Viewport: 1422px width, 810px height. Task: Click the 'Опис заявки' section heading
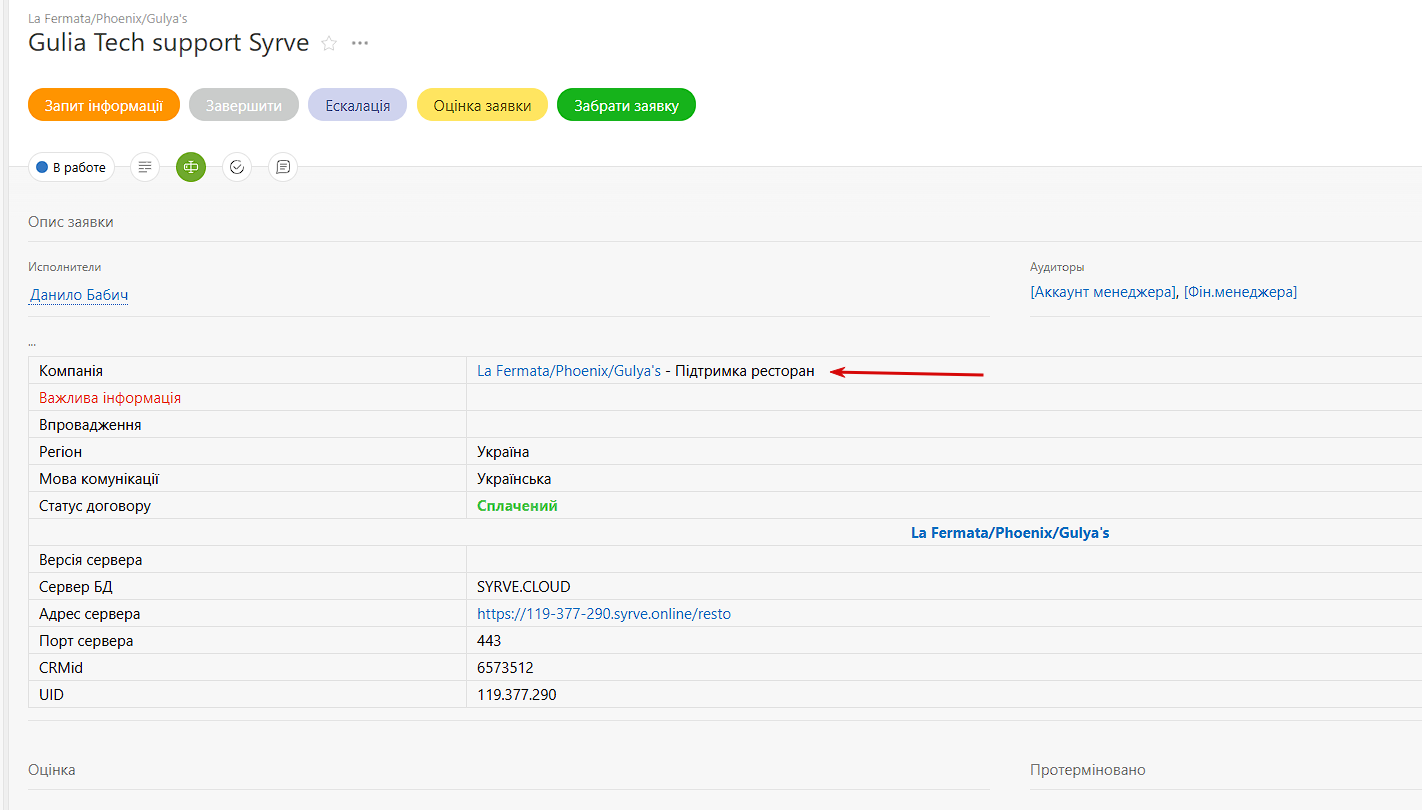(71, 222)
